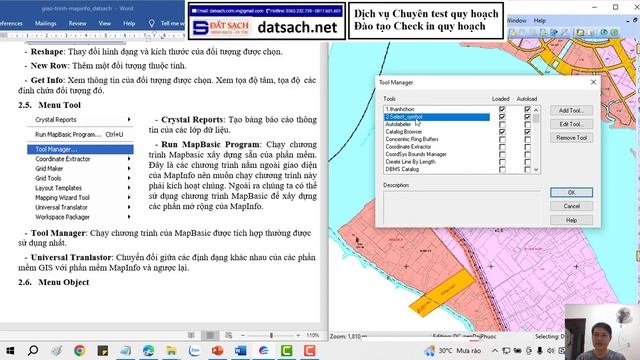The width and height of the screenshot is (640, 360).
Task: Launch Google Chrome from taskbar
Action: pos(80,350)
